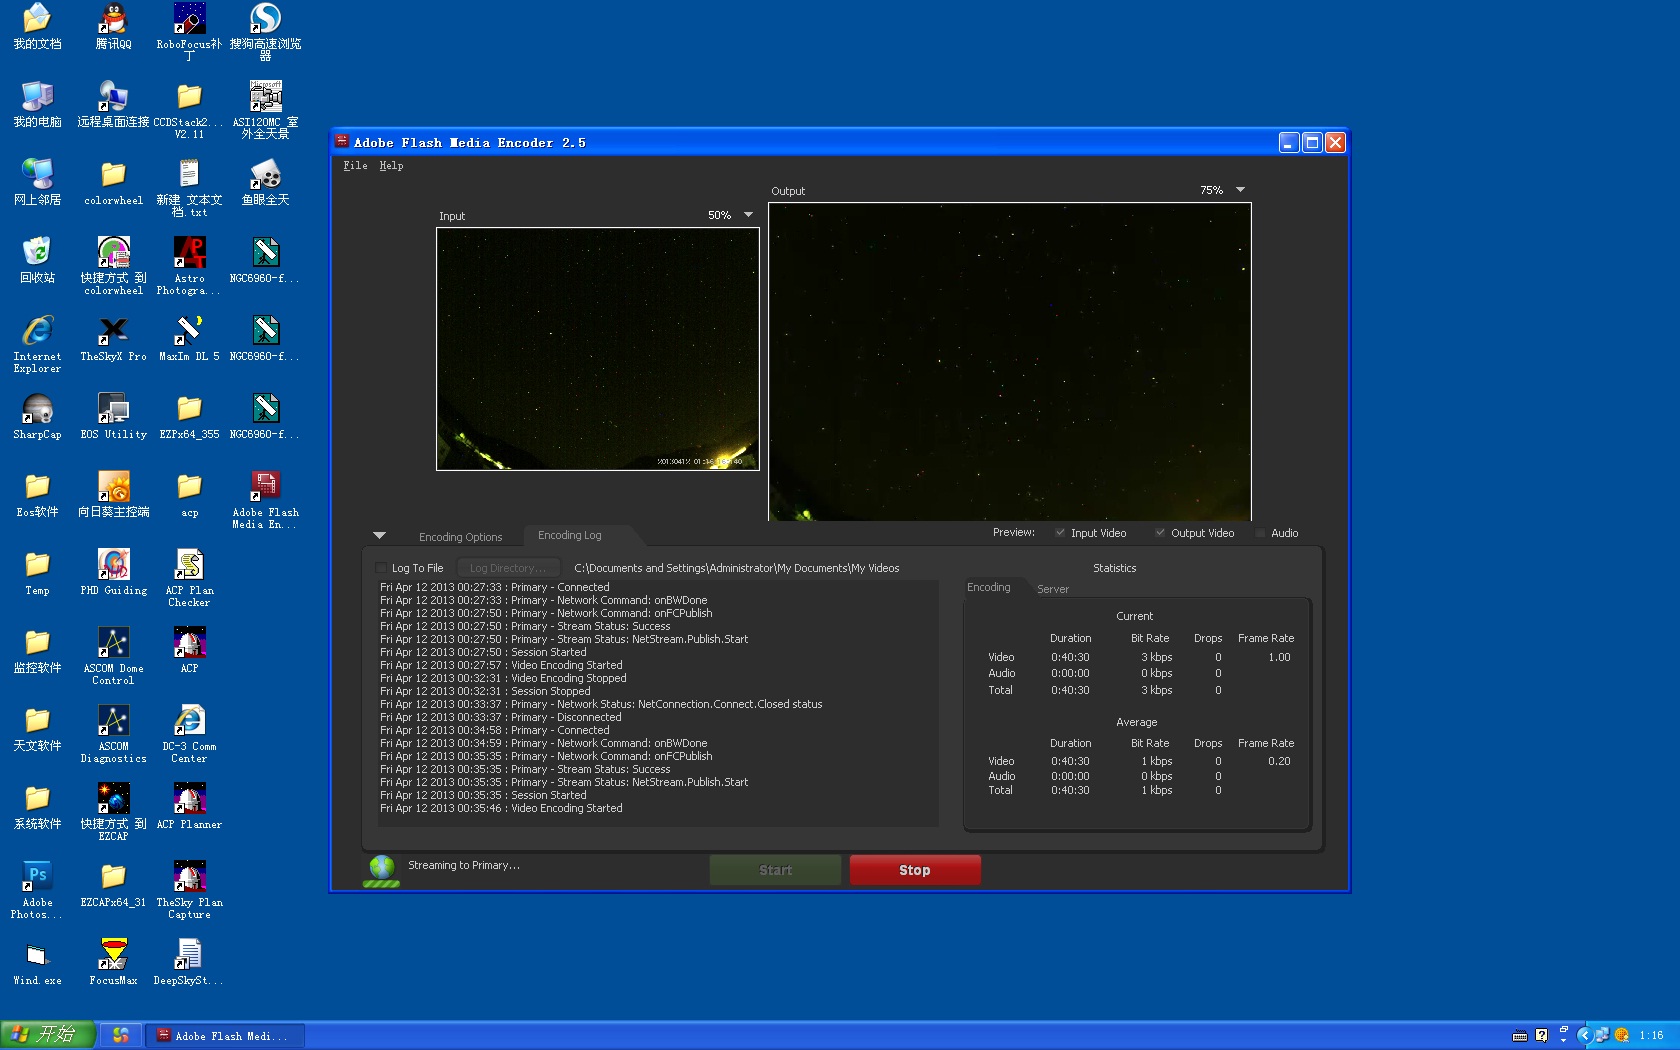The image size is (1680, 1050).
Task: Launch Internet Explorer desktop icon
Action: [37, 344]
